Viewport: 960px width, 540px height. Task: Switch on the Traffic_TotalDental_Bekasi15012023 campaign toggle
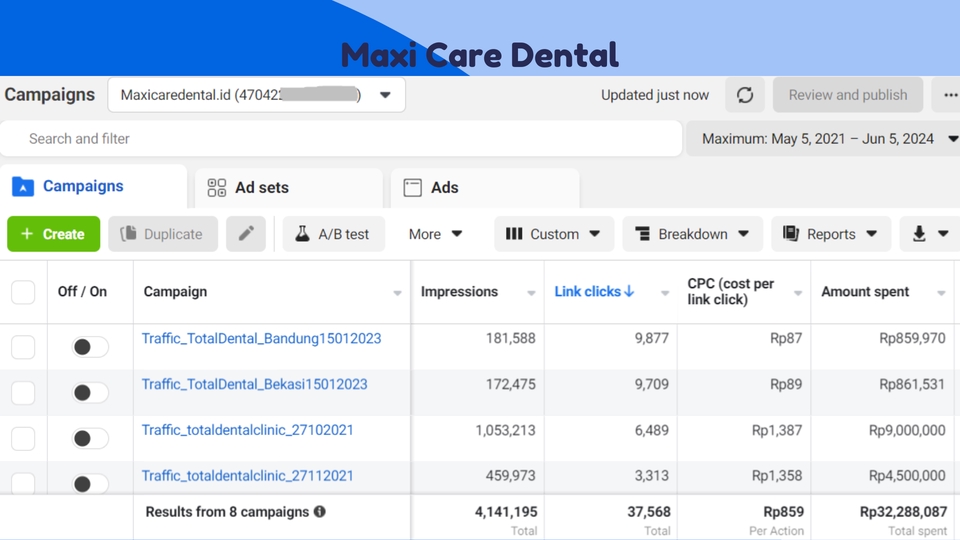[x=90, y=392]
